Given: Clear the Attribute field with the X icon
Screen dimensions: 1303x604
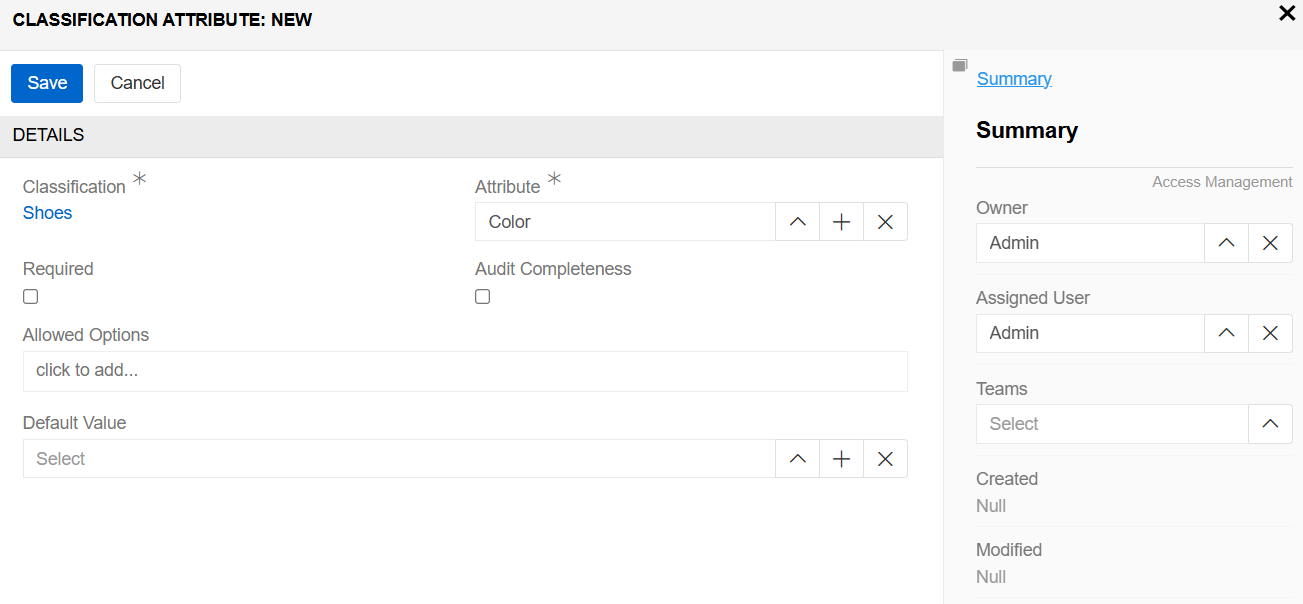Looking at the screenshot, I should tap(885, 221).
